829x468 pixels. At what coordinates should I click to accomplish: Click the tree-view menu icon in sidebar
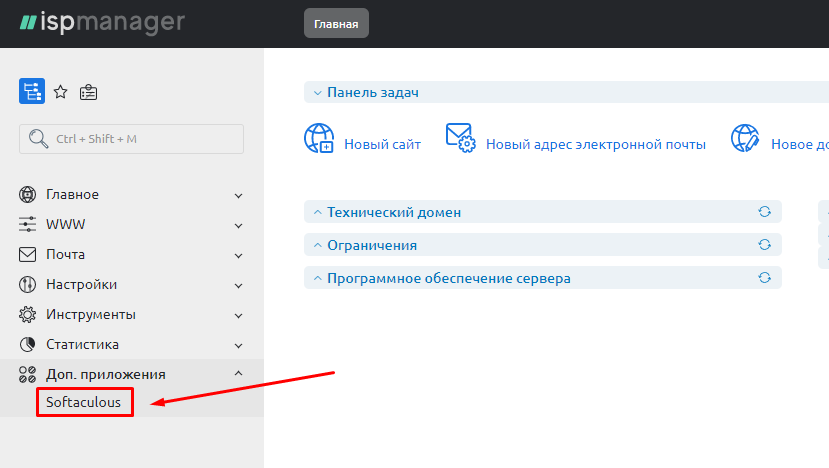point(32,92)
